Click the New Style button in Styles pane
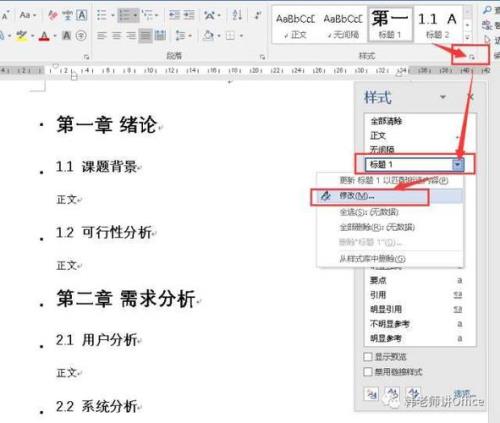The width and height of the screenshot is (500, 423). pos(371,394)
